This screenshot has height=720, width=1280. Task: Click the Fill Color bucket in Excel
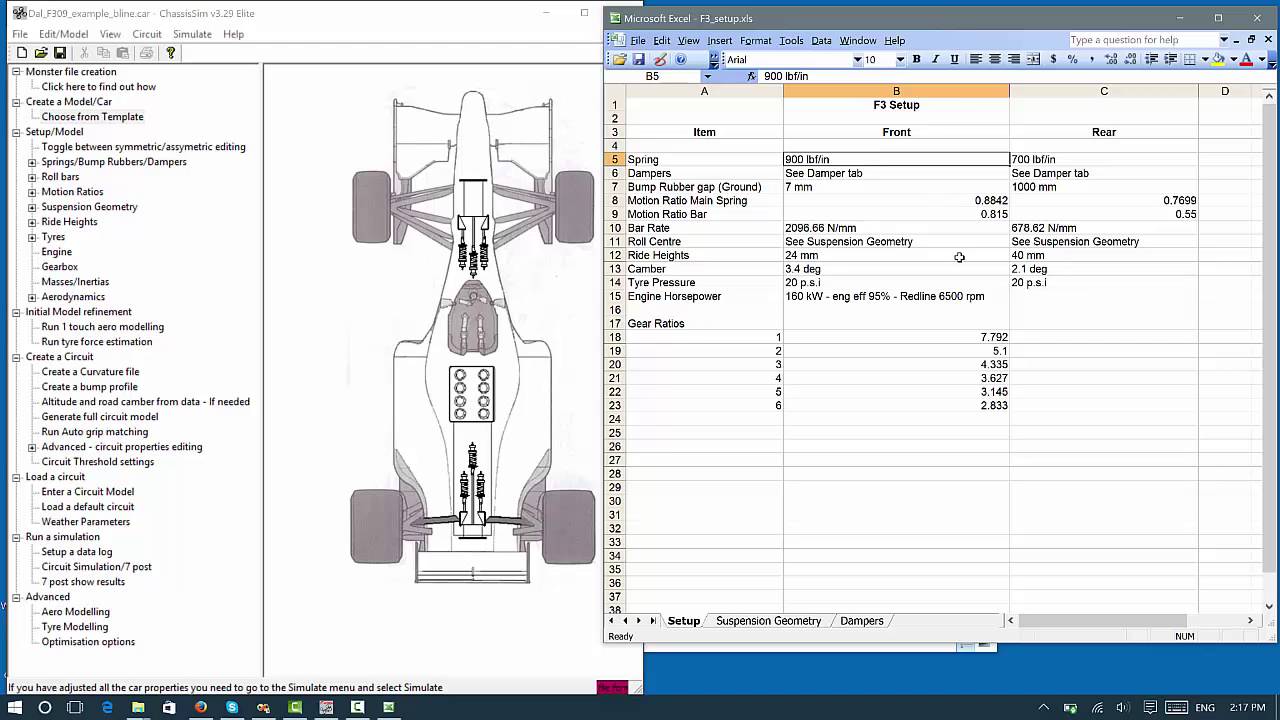point(1219,60)
